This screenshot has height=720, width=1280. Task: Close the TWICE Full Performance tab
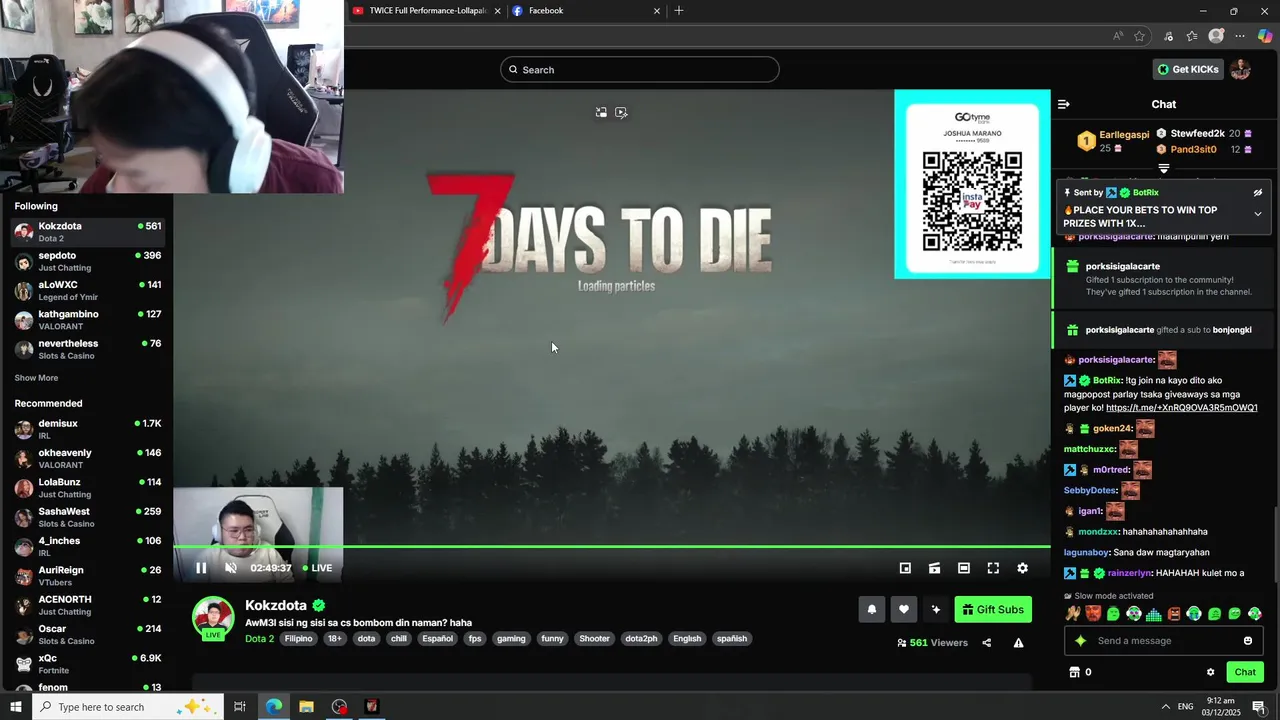click(498, 11)
